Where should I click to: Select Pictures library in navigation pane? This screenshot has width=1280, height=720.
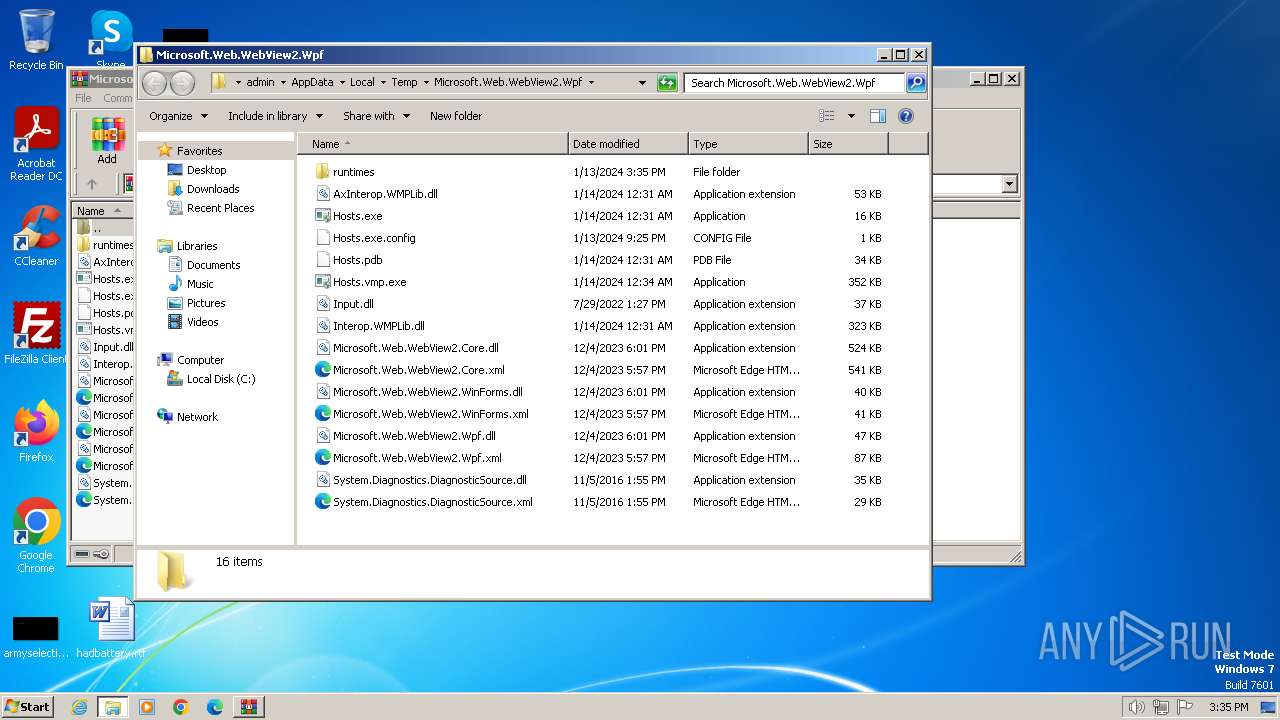point(206,303)
